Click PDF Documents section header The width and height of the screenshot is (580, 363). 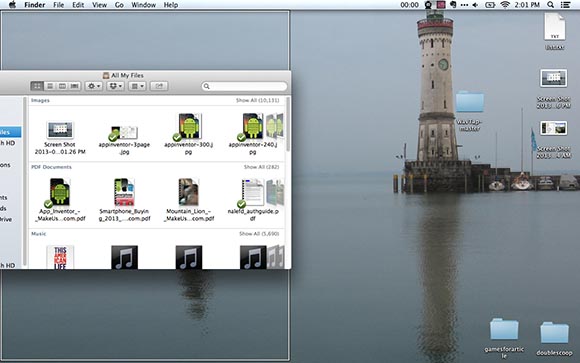point(51,167)
